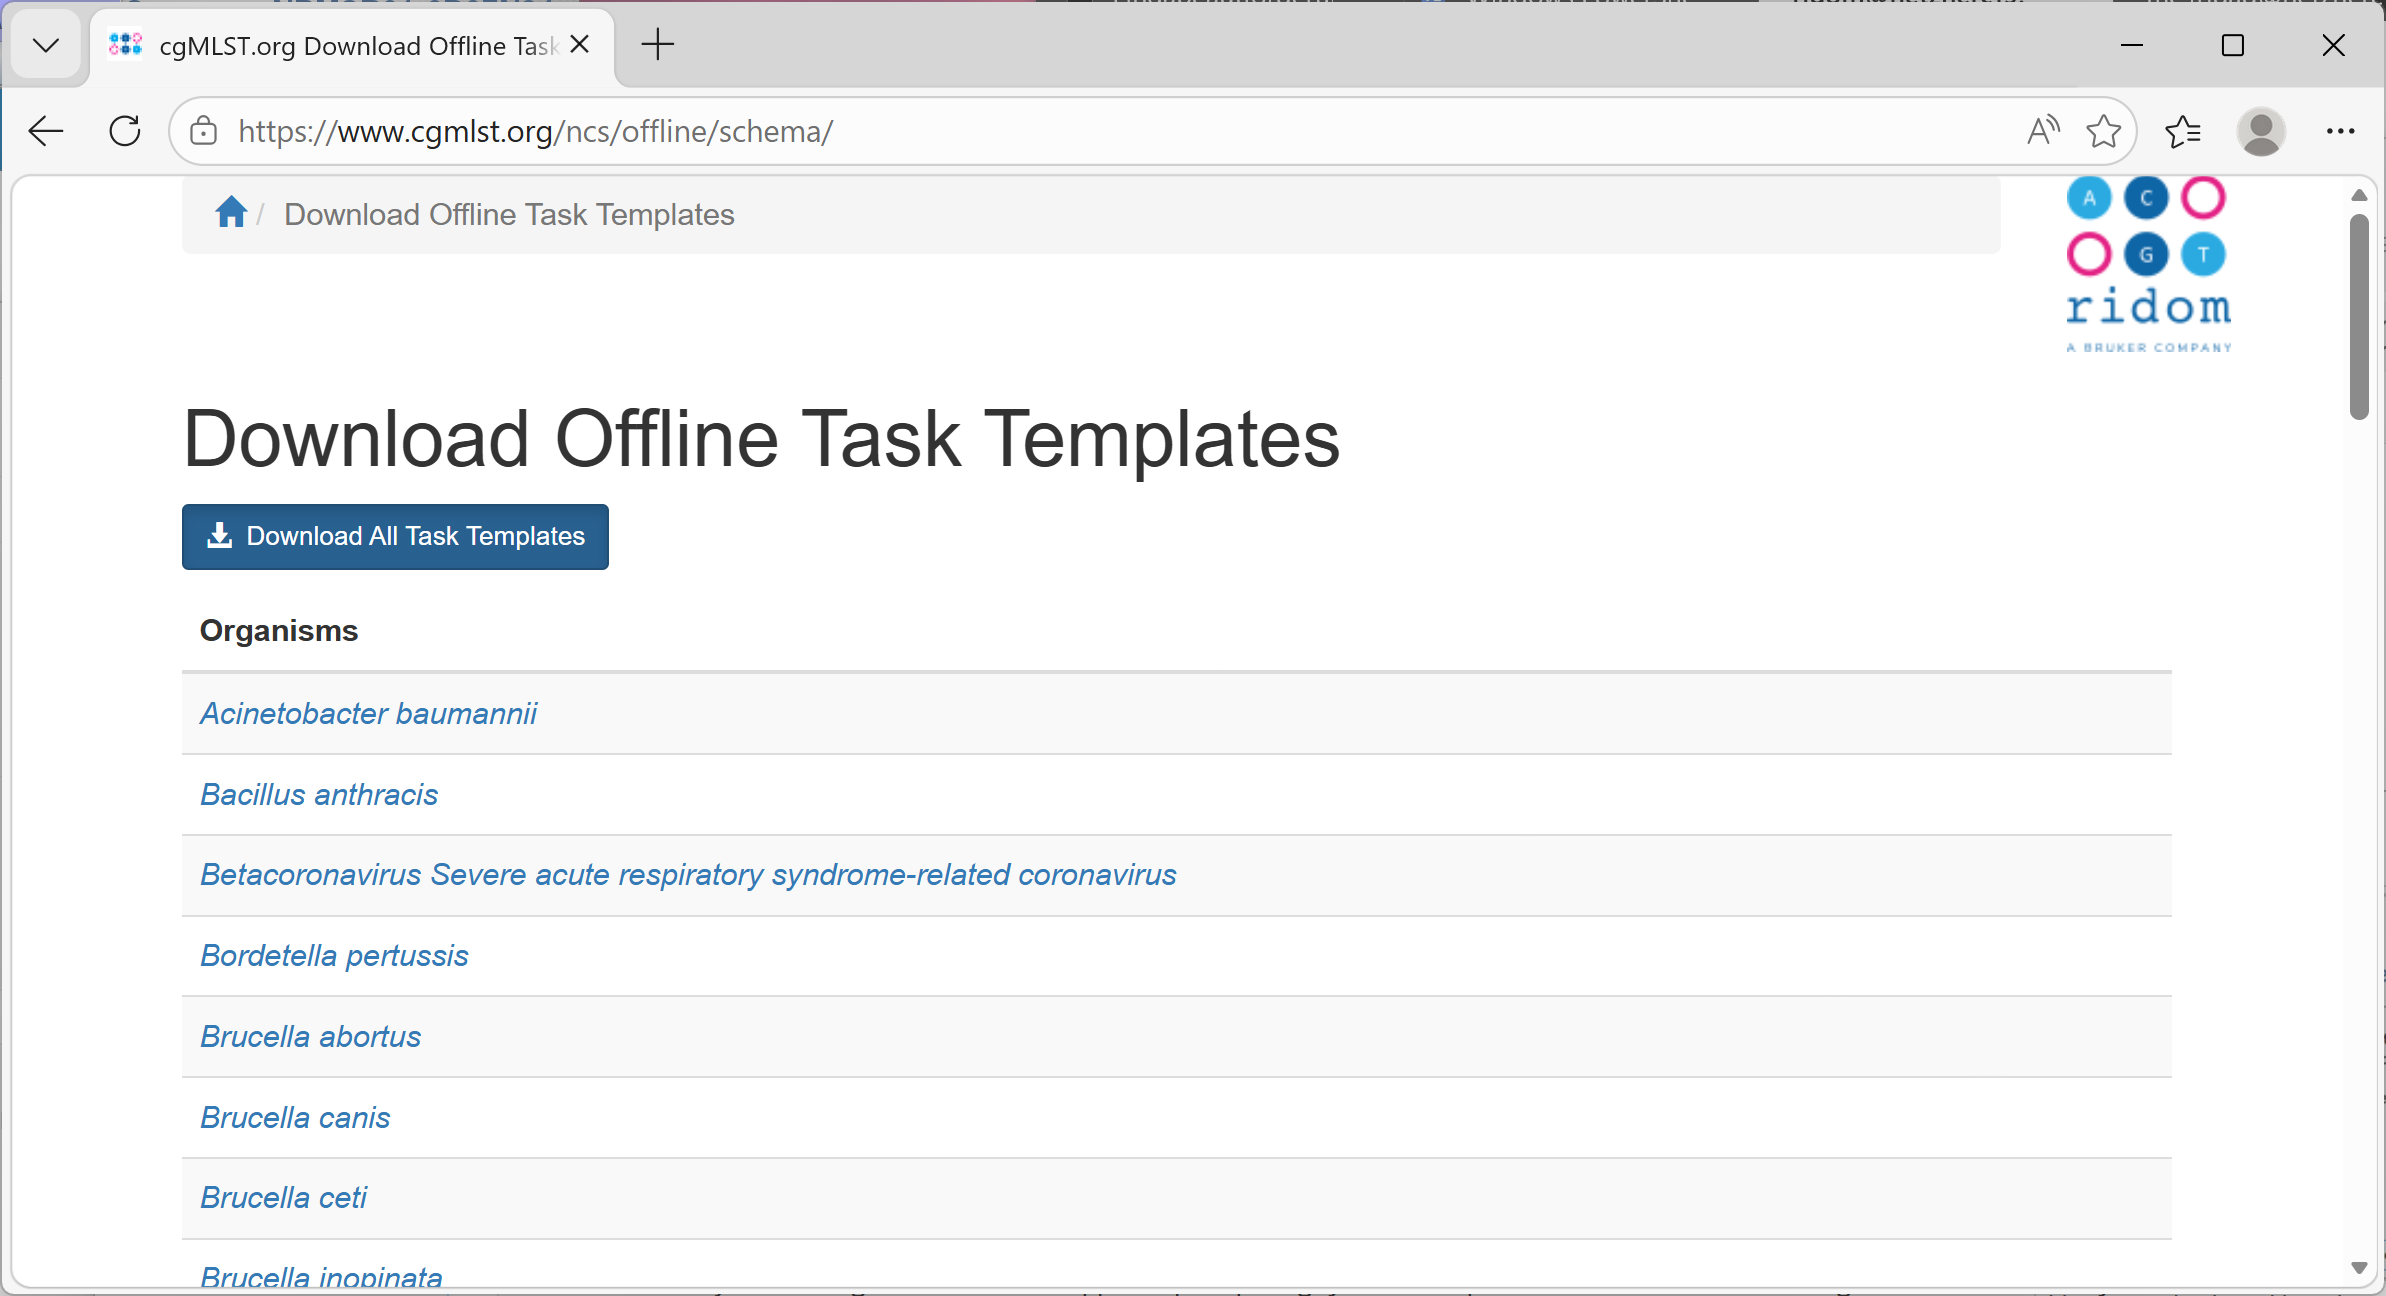Open the Brucella abortus link
The height and width of the screenshot is (1296, 2386).
(x=310, y=1037)
